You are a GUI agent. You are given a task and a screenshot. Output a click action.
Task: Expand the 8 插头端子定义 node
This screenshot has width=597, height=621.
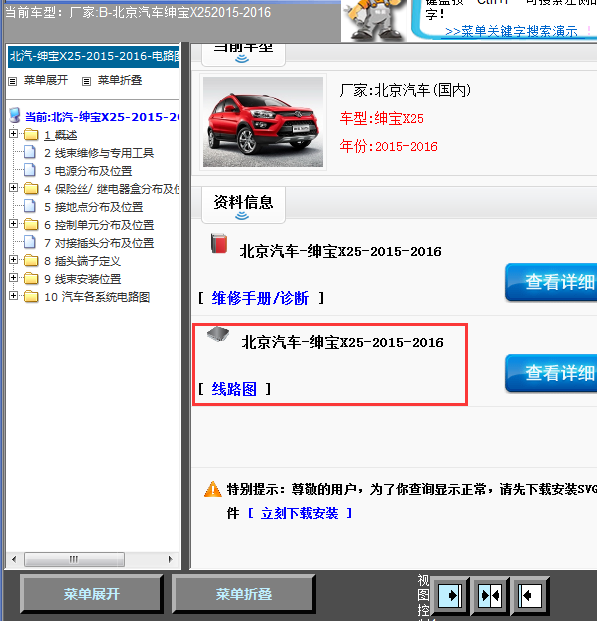point(13,260)
